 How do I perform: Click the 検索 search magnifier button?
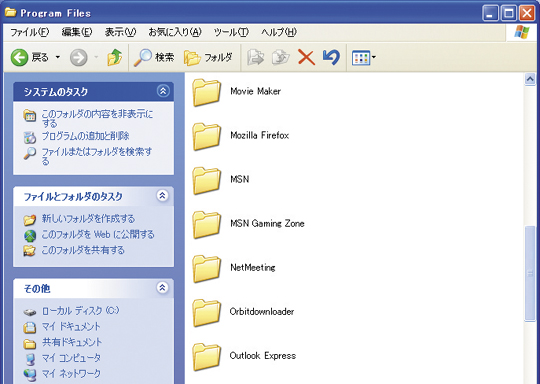[x=154, y=57]
